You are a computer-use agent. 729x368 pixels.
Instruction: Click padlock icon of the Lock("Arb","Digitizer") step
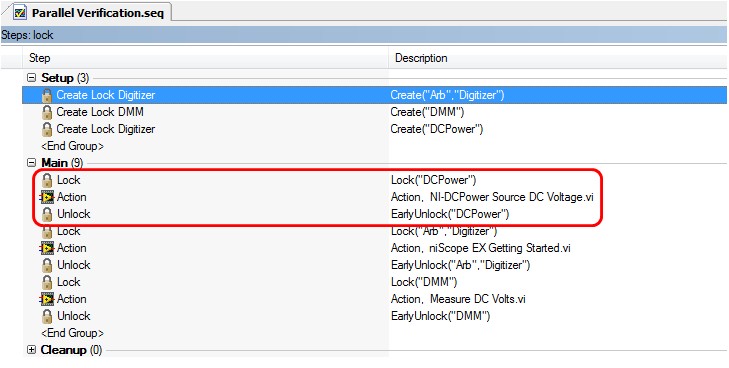[47, 232]
